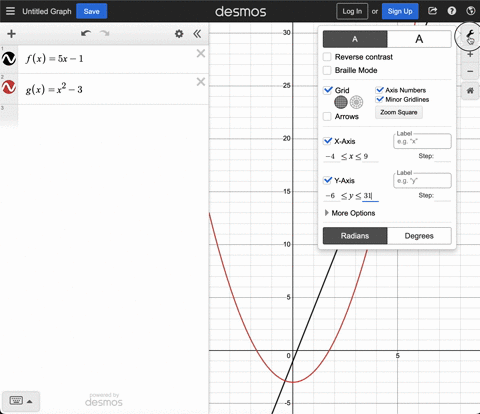This screenshot has width=480, height=414.
Task: Toggle visibility of g(x) red curve icon
Action: click(9, 87)
